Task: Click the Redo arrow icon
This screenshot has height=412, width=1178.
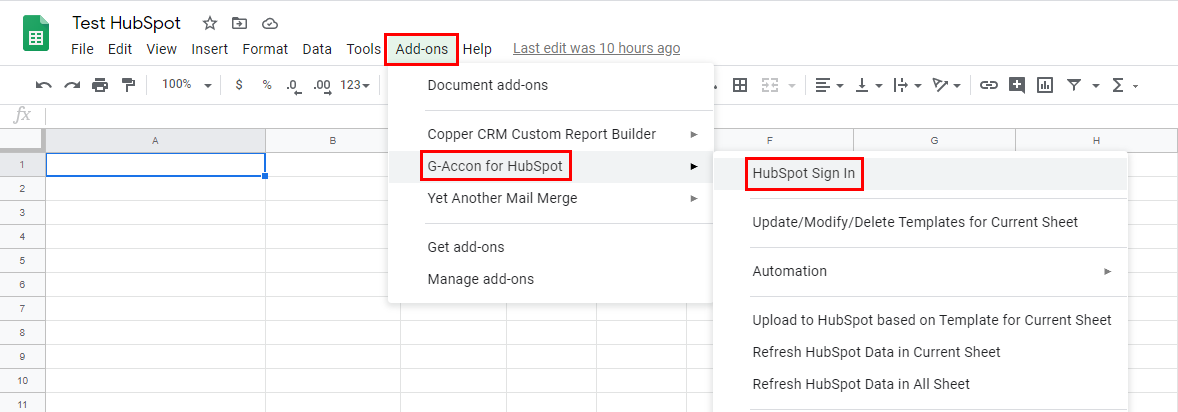Action: click(72, 85)
